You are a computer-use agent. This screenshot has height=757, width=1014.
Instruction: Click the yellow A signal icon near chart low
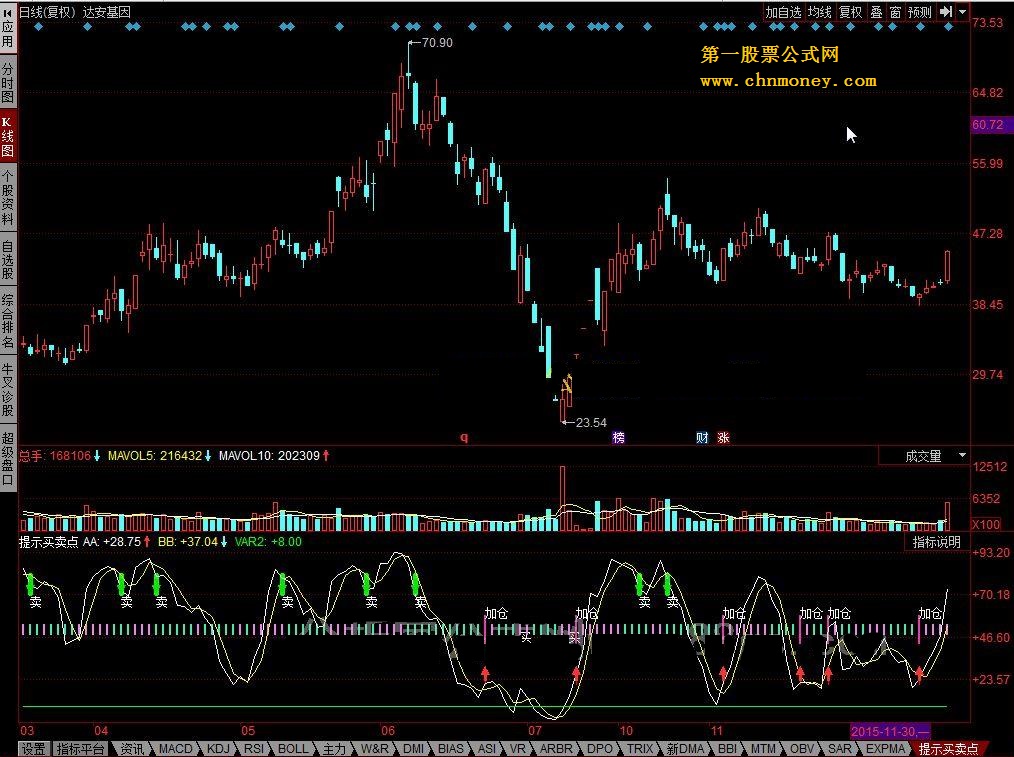(x=567, y=384)
